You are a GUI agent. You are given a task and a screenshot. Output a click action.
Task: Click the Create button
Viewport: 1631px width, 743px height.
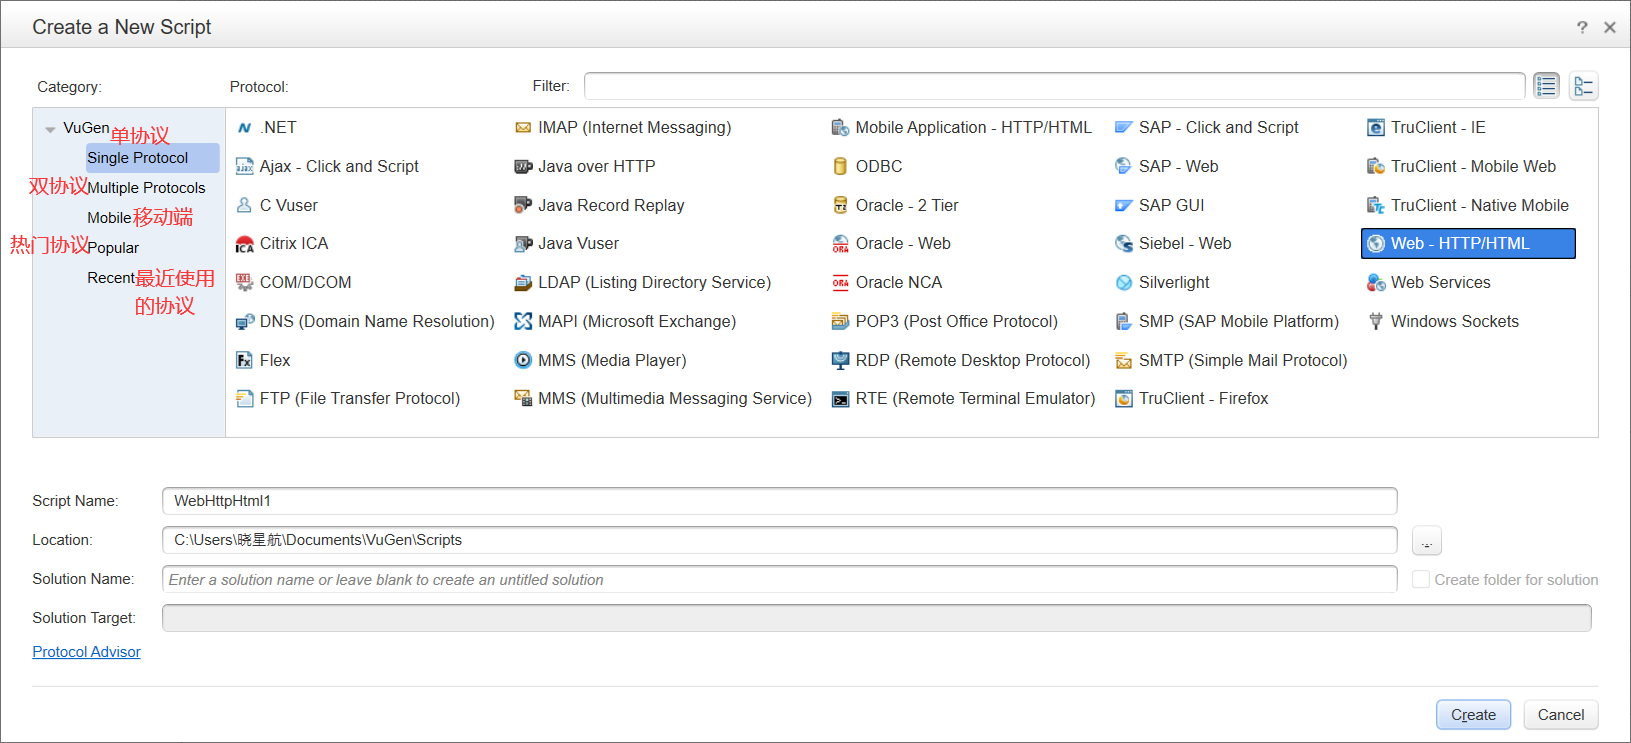[1473, 715]
